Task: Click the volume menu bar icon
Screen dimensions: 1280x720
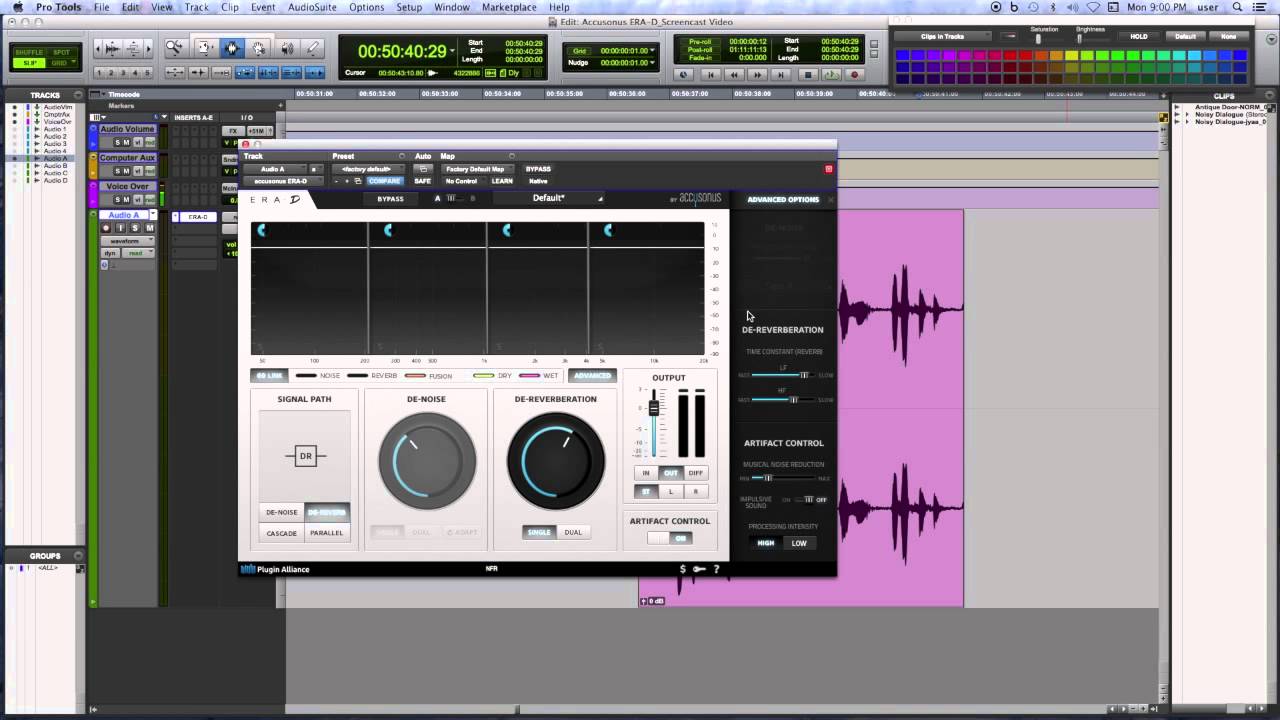Action: 1073,7
